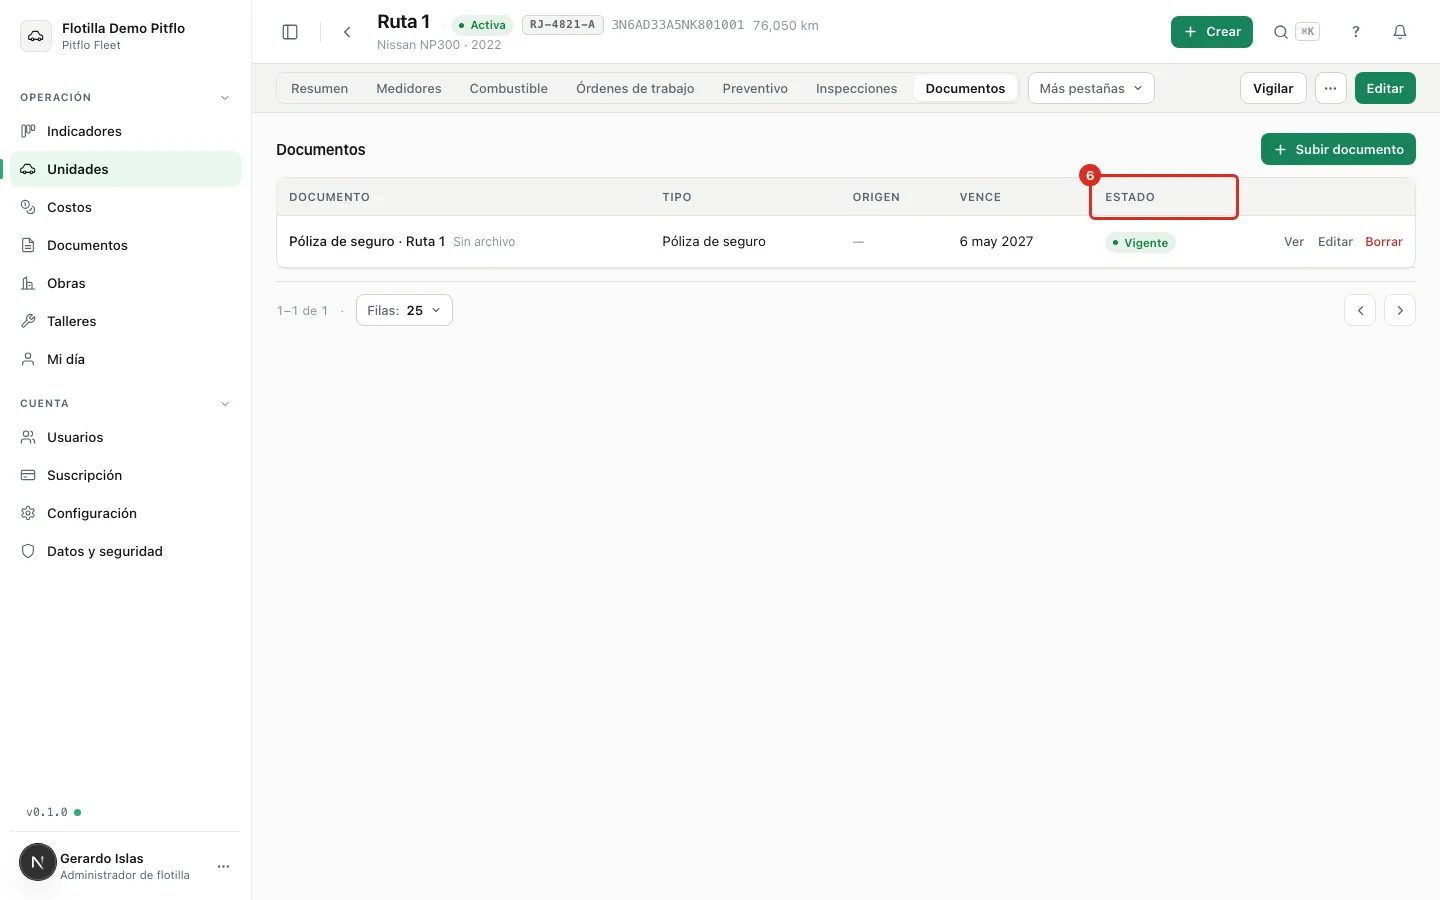This screenshot has height=900, width=1440.
Task: Click the Vigente status badge
Action: (1140, 243)
